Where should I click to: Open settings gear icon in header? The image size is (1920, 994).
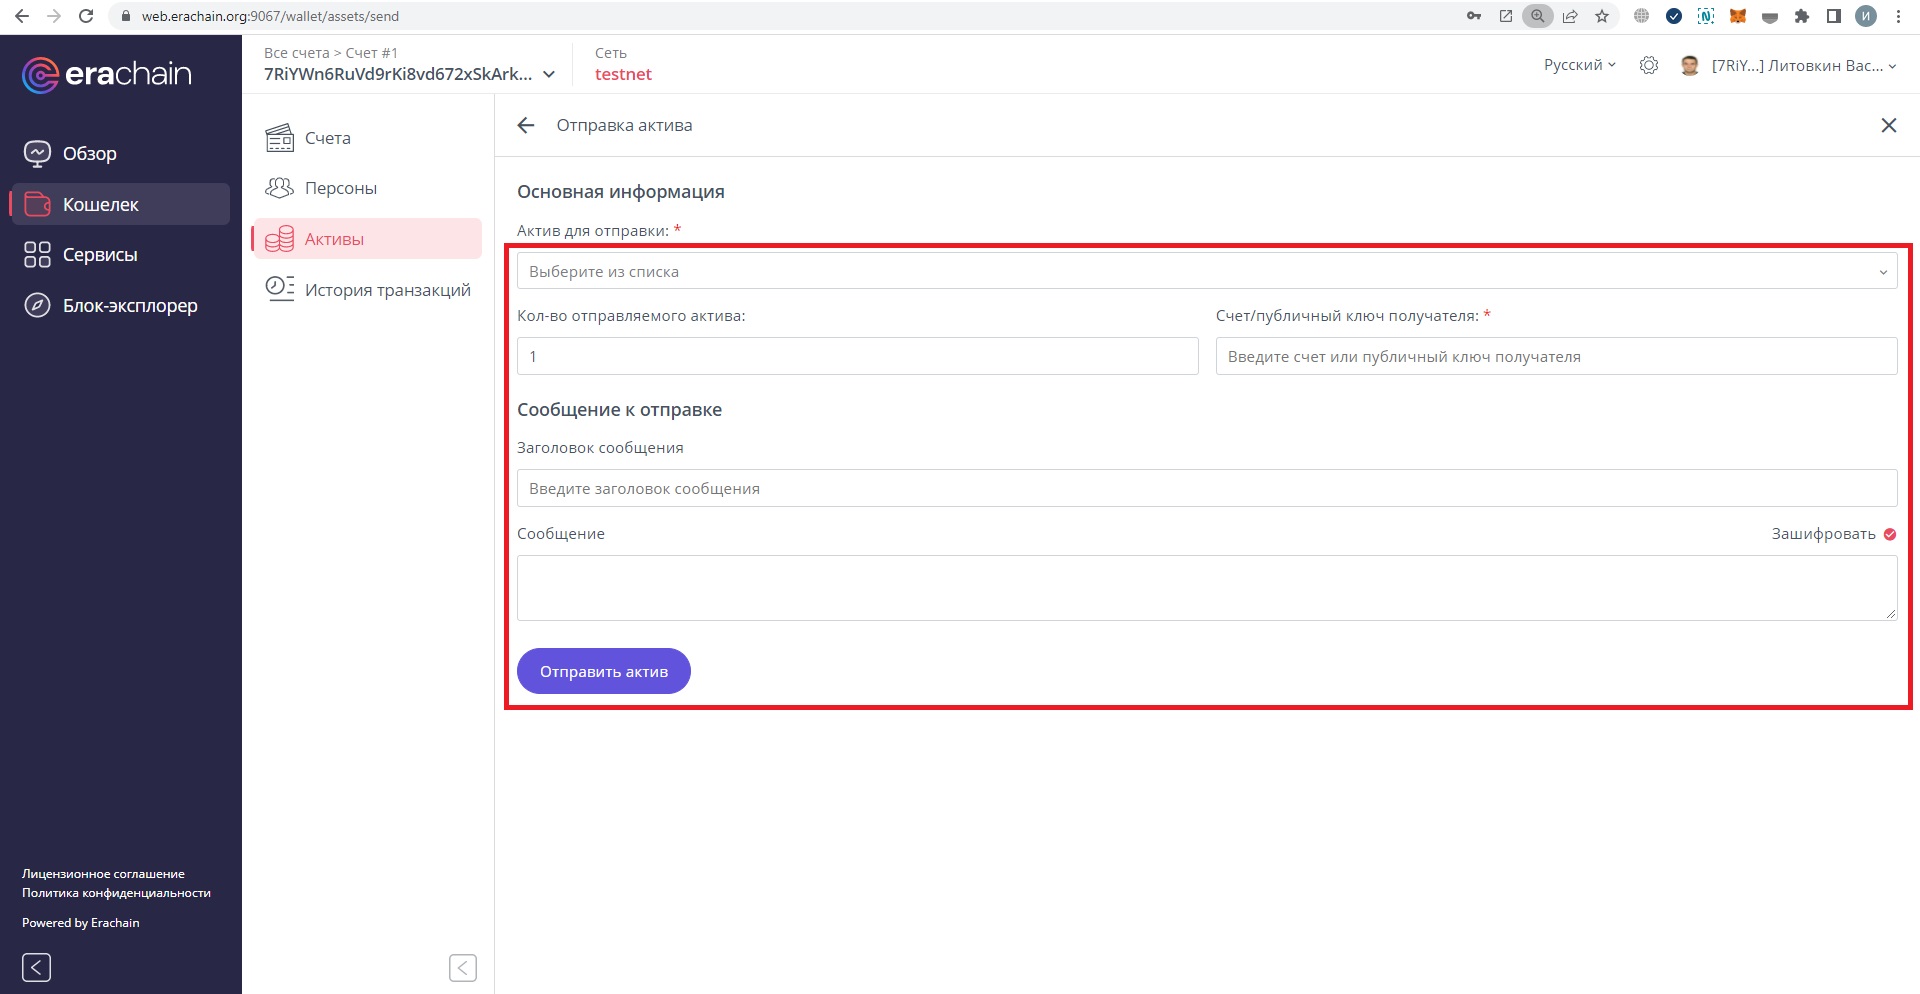pos(1649,66)
